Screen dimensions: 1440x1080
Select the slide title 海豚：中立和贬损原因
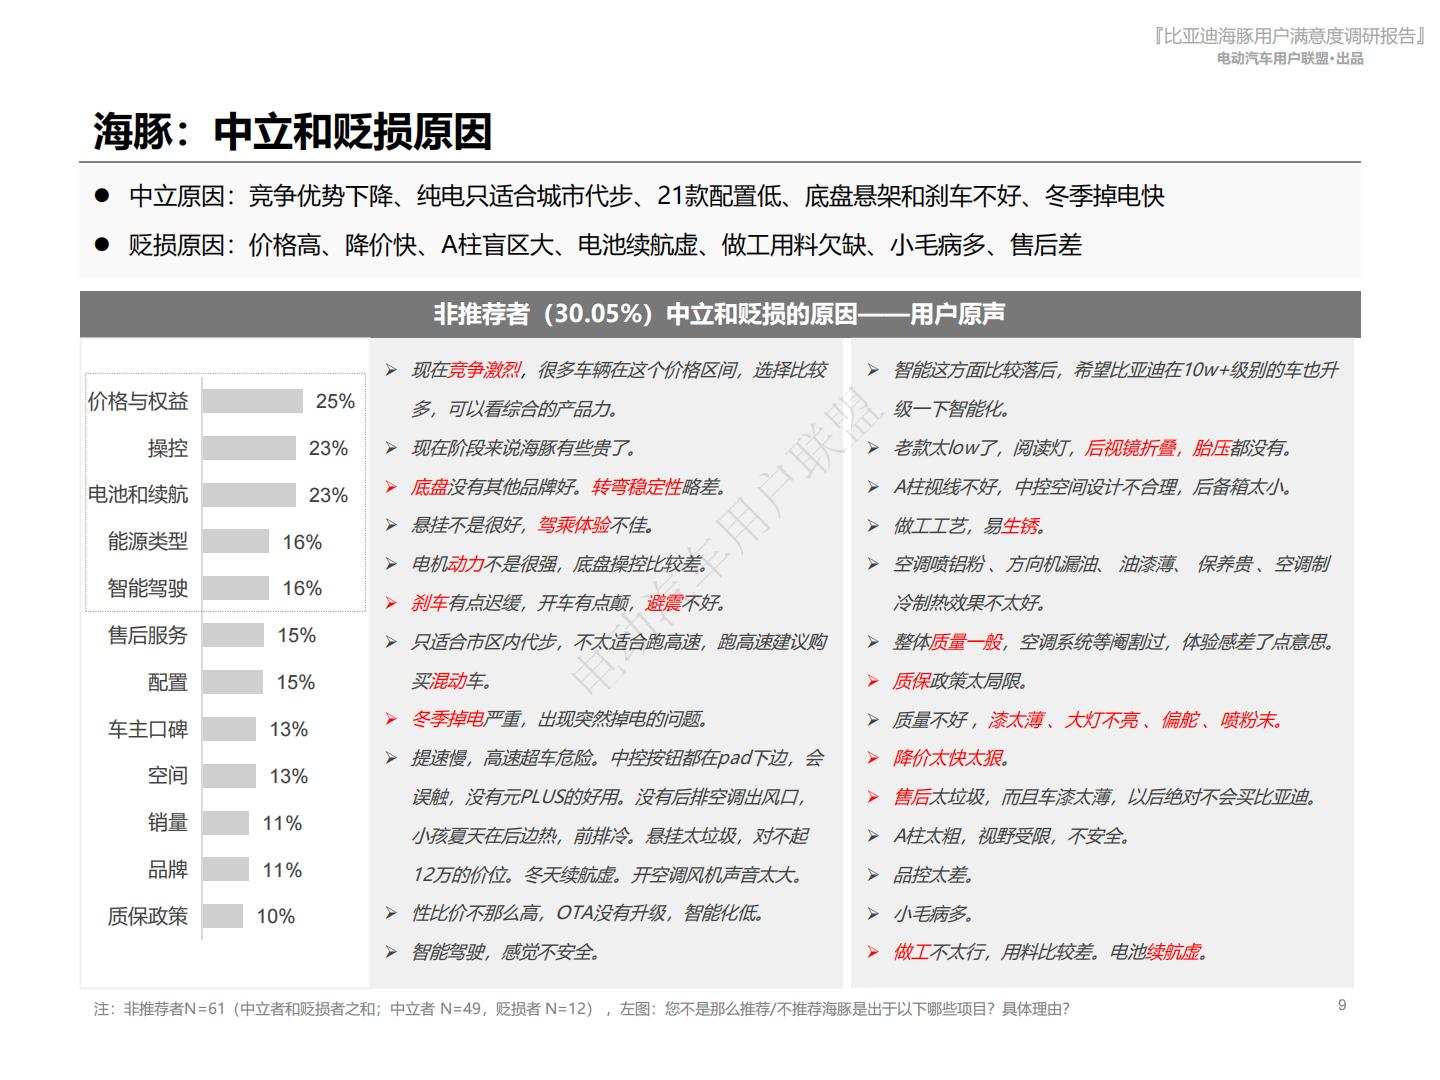[292, 132]
